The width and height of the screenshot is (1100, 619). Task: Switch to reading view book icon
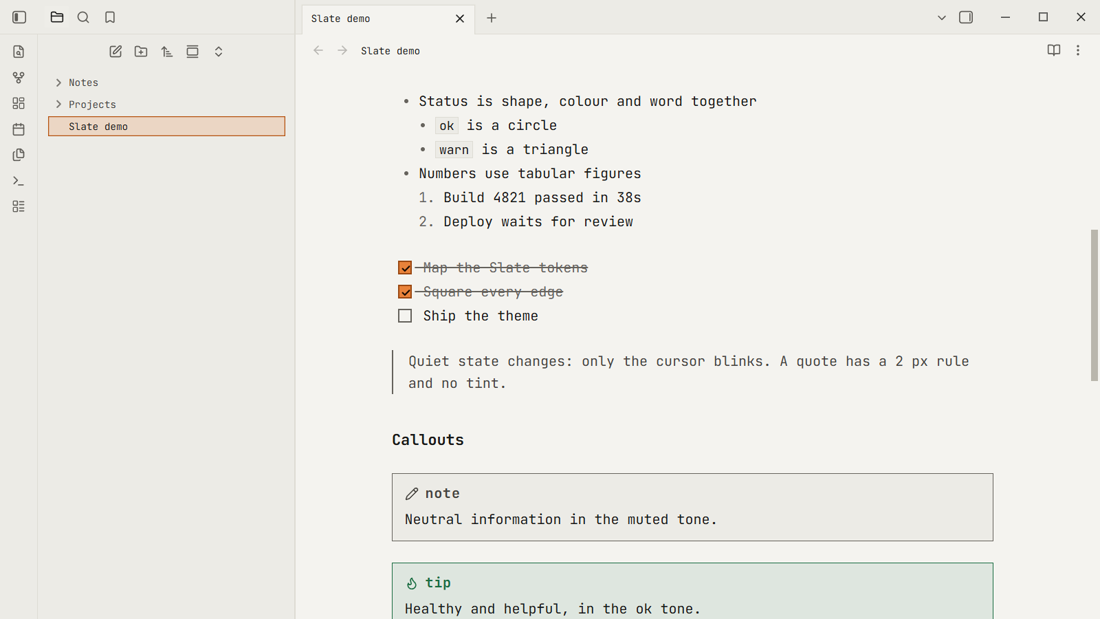click(1054, 50)
